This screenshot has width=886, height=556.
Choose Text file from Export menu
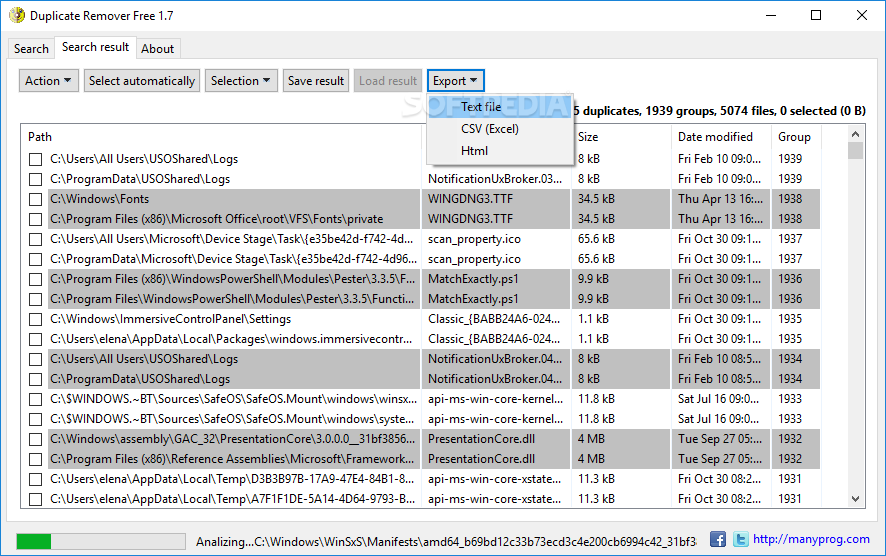click(x=500, y=107)
